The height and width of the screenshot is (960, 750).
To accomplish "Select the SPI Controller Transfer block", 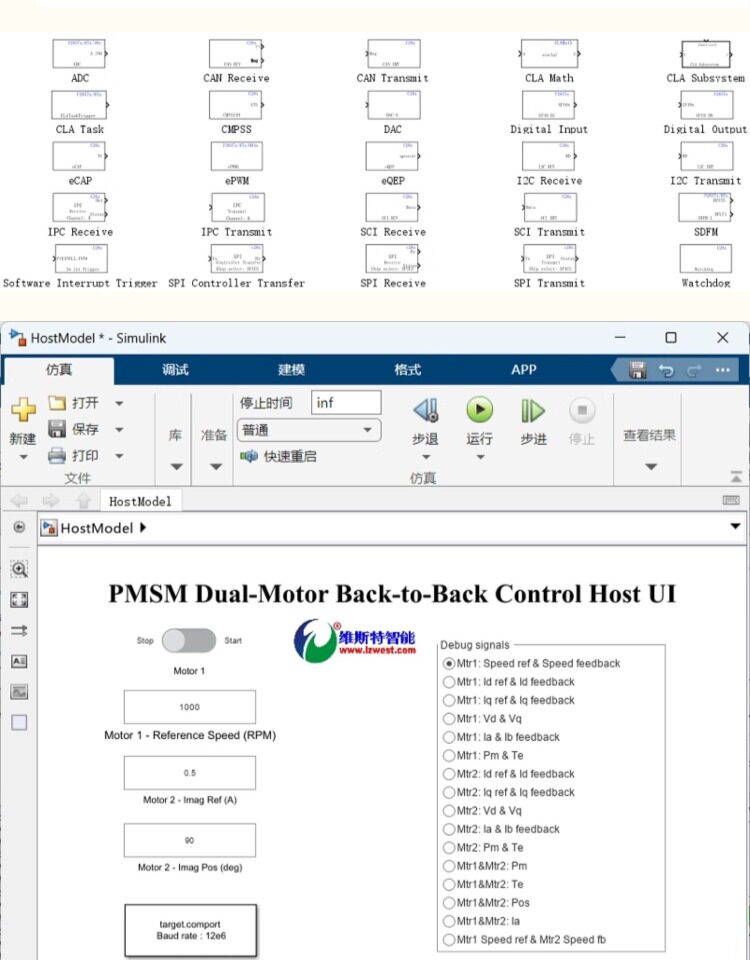I will tap(236, 259).
